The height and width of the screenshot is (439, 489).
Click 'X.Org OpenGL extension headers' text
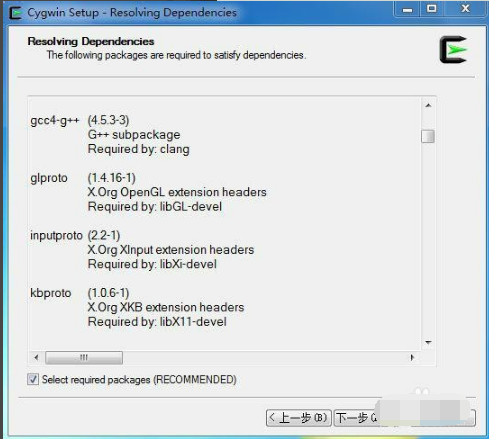tap(177, 192)
